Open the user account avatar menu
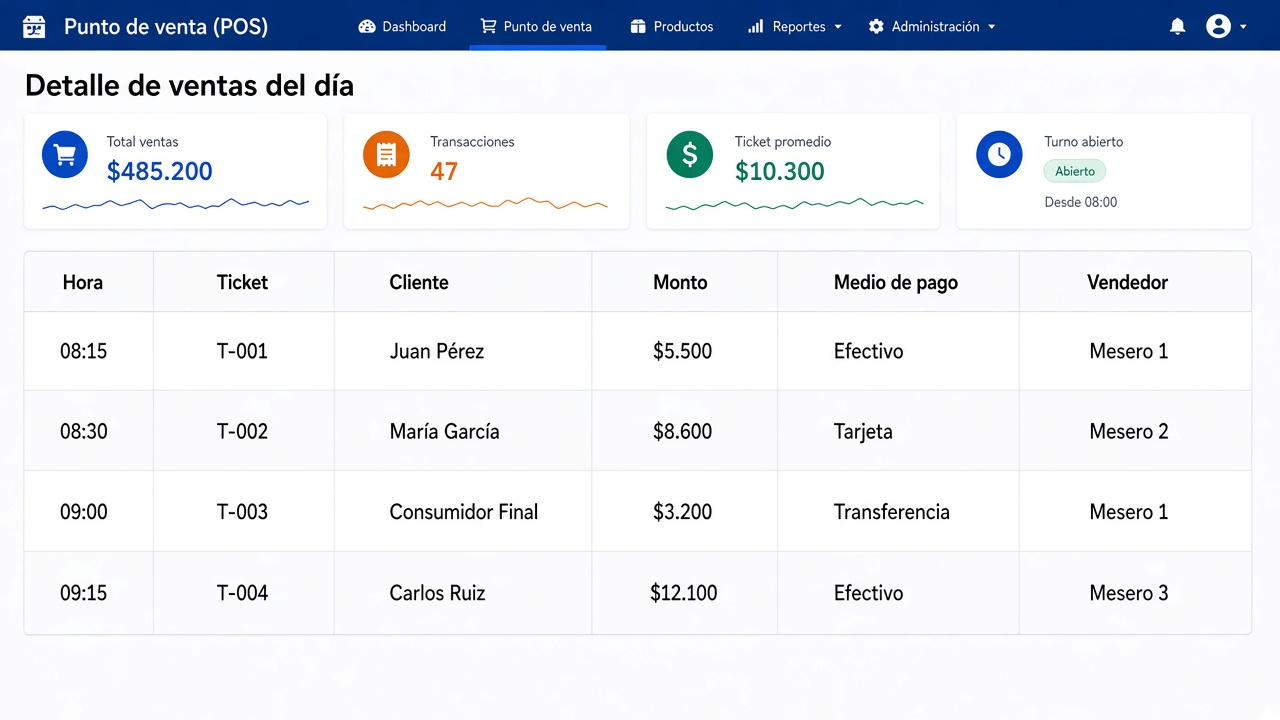Viewport: 1280px width, 720px height. (x=1218, y=27)
